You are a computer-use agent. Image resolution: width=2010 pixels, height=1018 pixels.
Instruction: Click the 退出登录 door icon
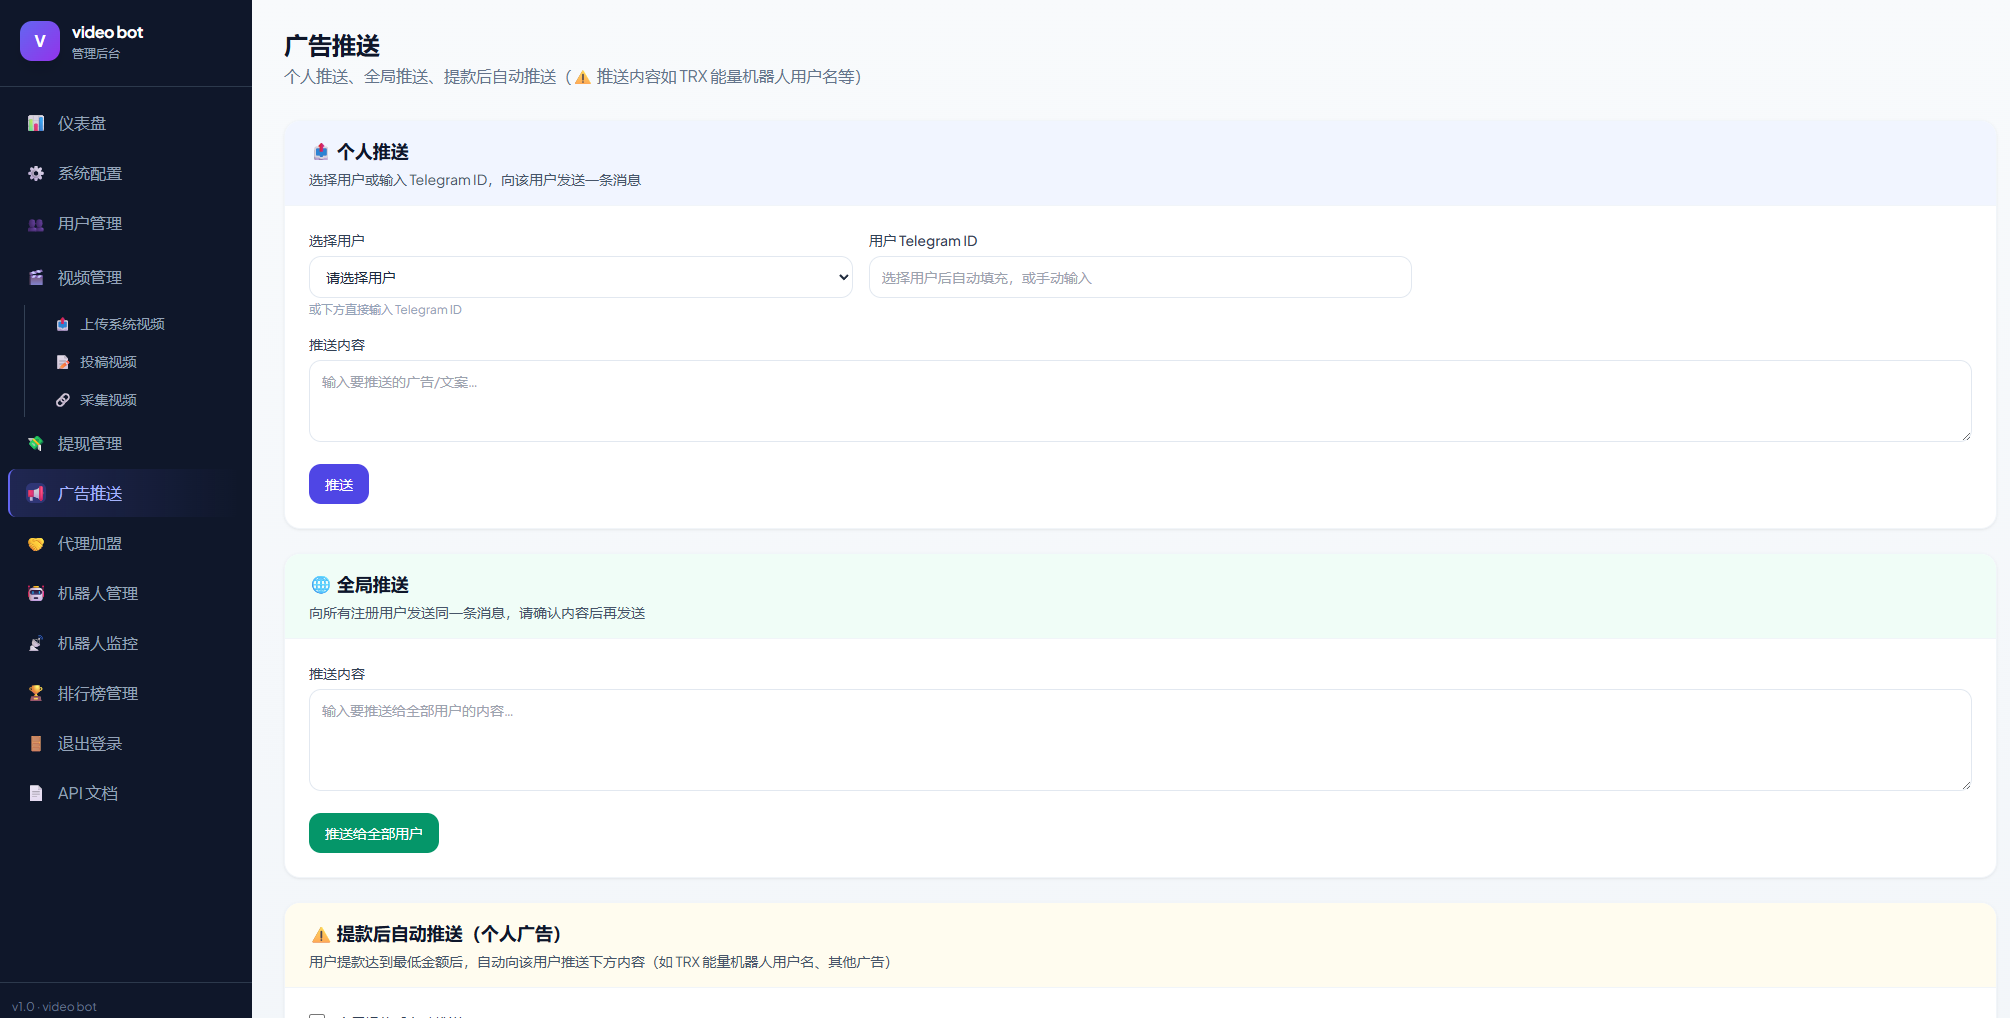[36, 743]
